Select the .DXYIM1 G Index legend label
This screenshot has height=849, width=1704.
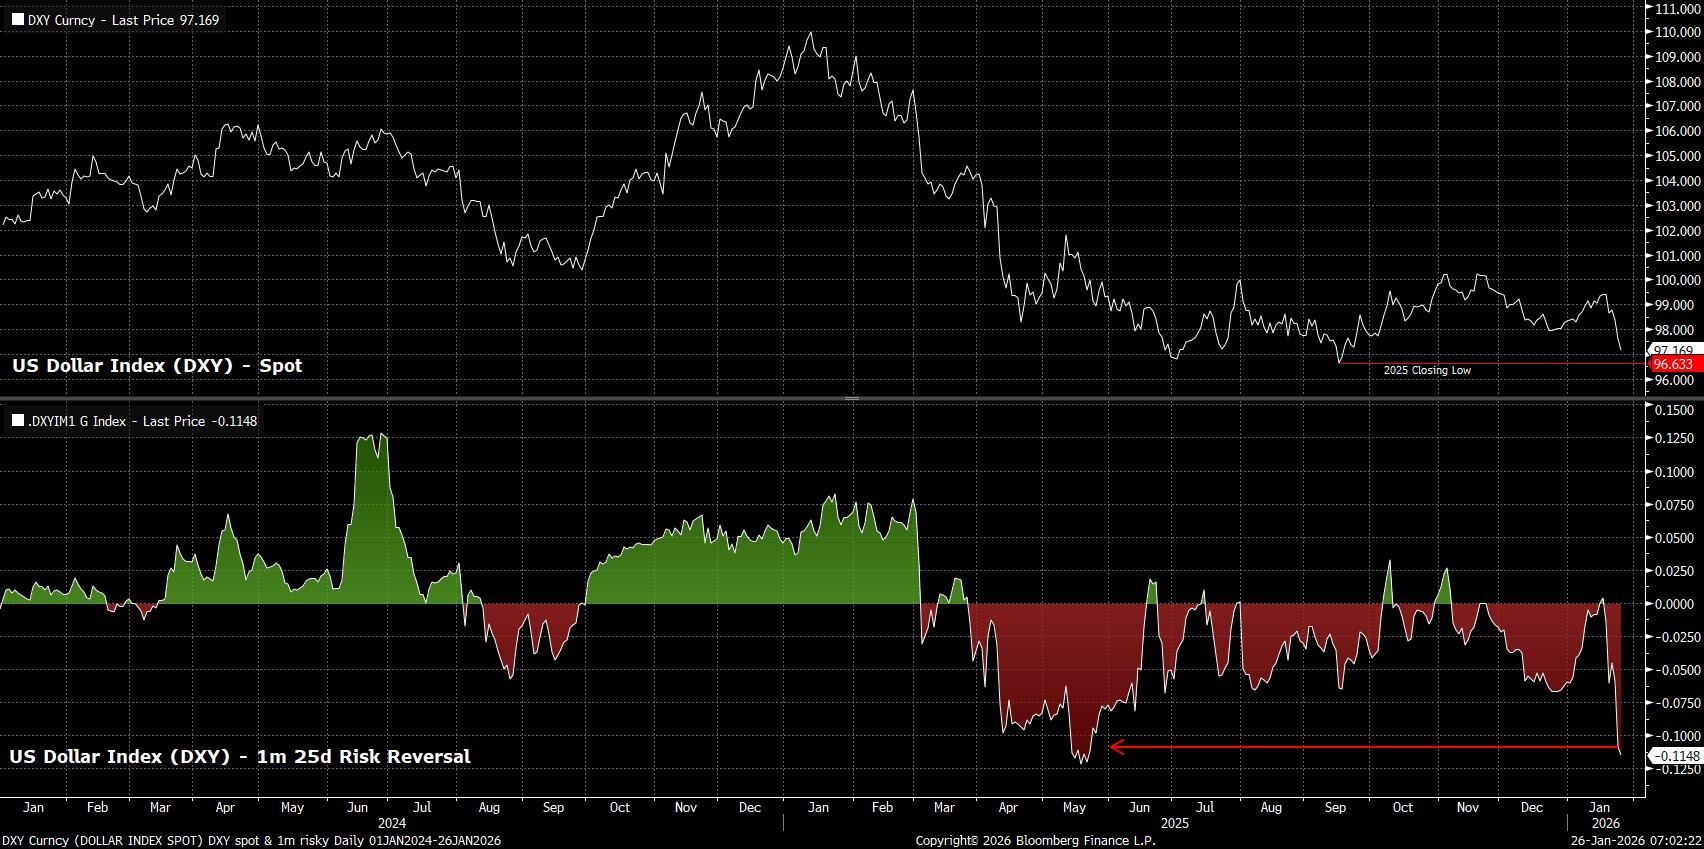(x=142, y=421)
